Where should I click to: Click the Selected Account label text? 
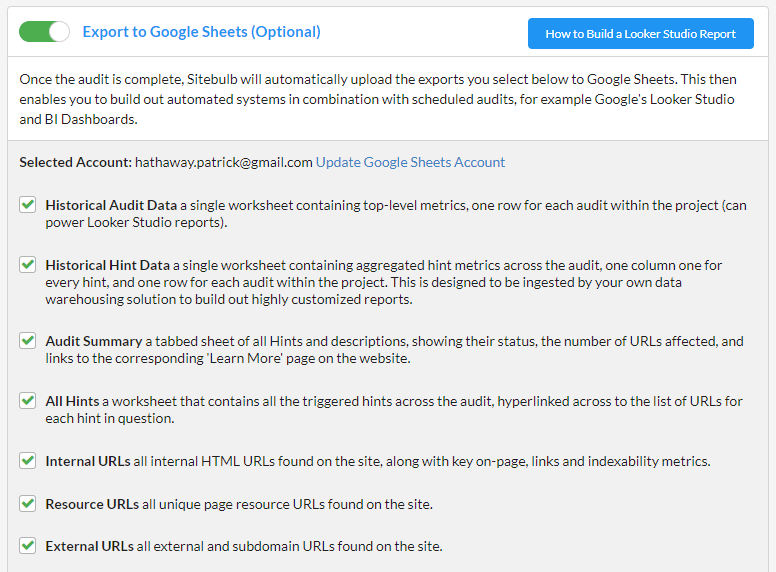coord(75,162)
